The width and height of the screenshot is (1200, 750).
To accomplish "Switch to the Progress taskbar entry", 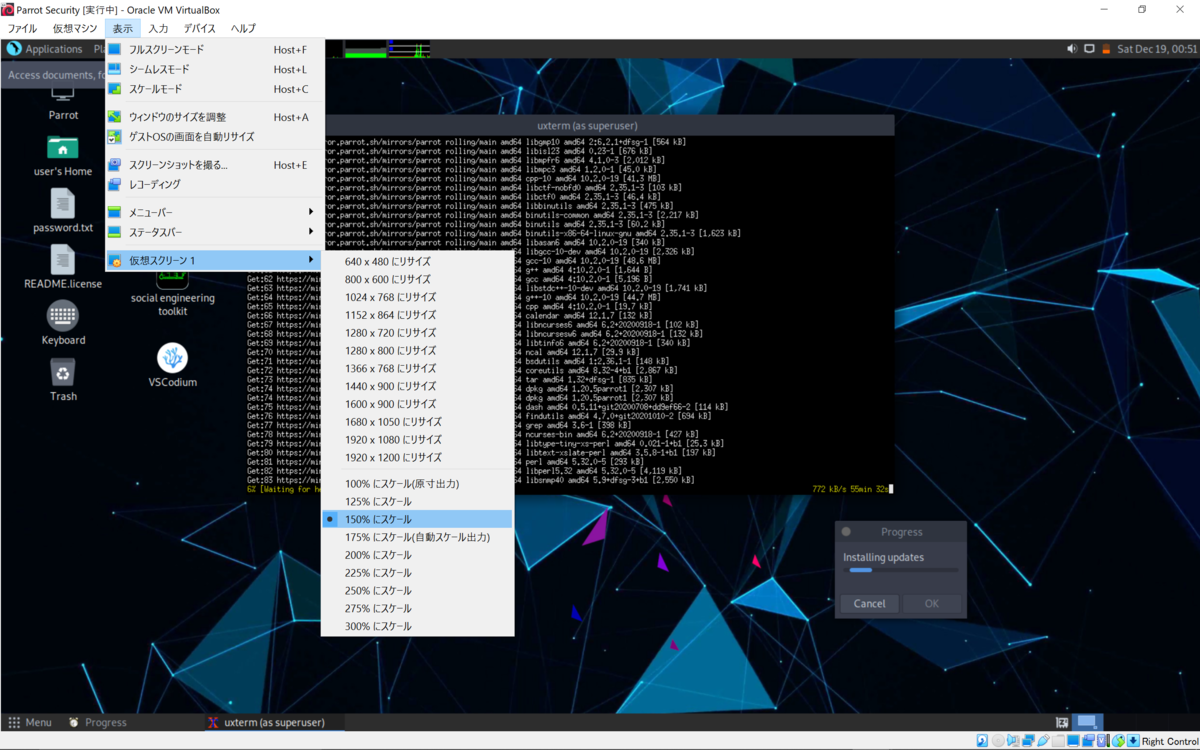I will click(x=98, y=722).
